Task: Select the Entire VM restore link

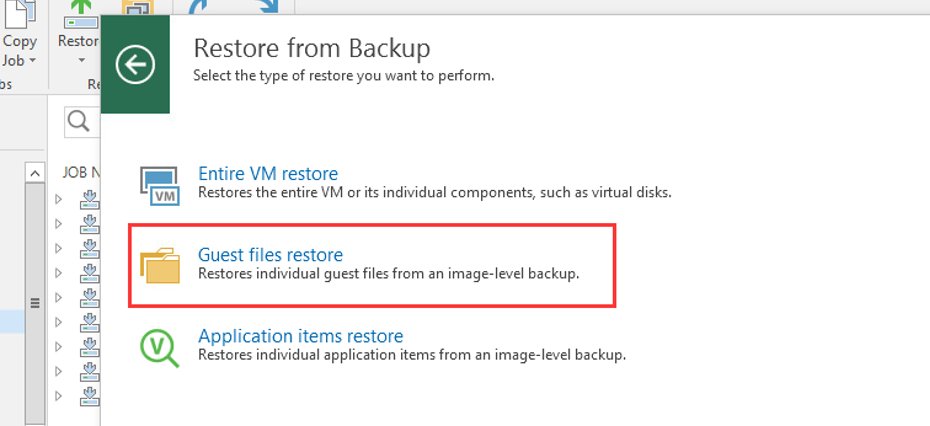Action: [x=268, y=174]
